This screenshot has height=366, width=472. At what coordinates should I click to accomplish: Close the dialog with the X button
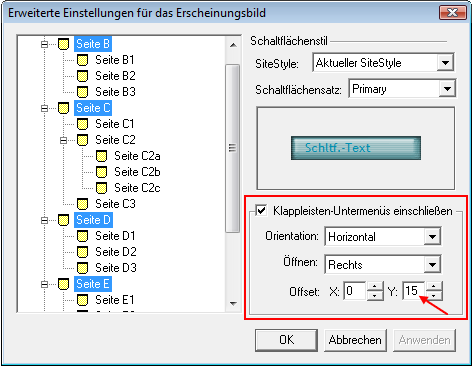pos(452,13)
